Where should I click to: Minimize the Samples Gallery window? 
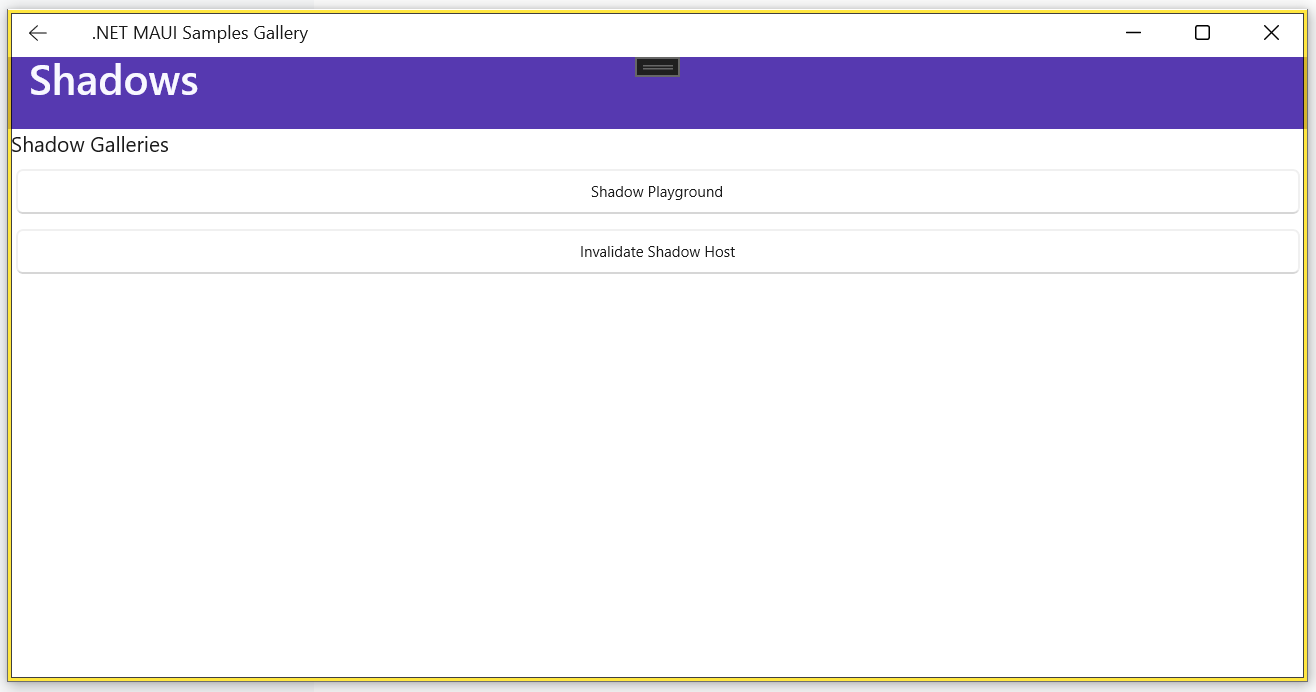click(1133, 33)
